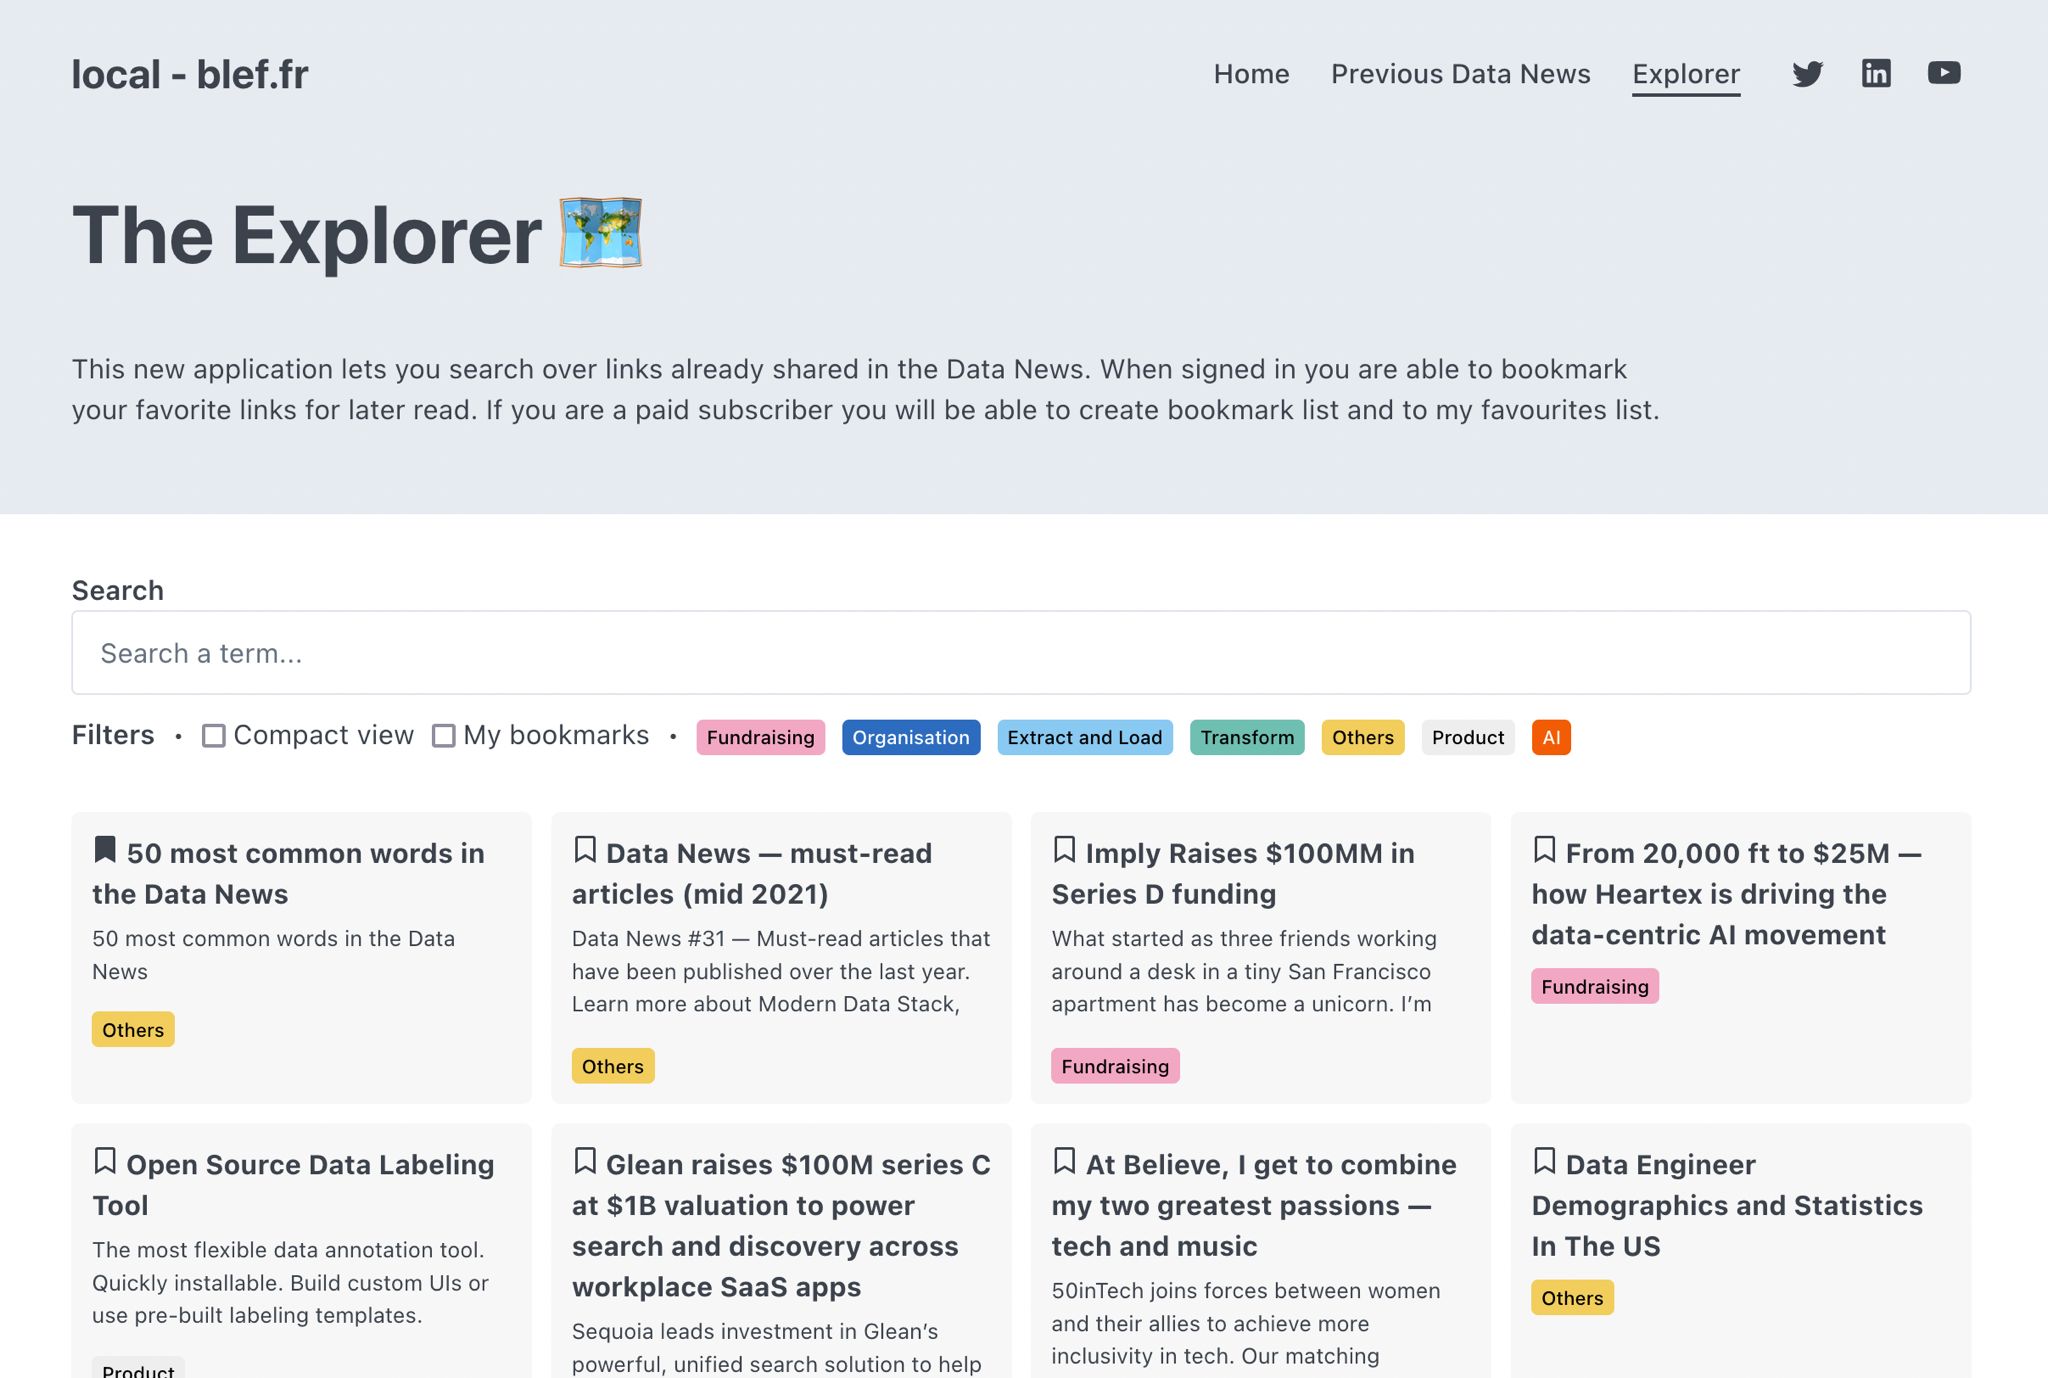
Task: Go to the Home menu item
Action: (x=1251, y=74)
